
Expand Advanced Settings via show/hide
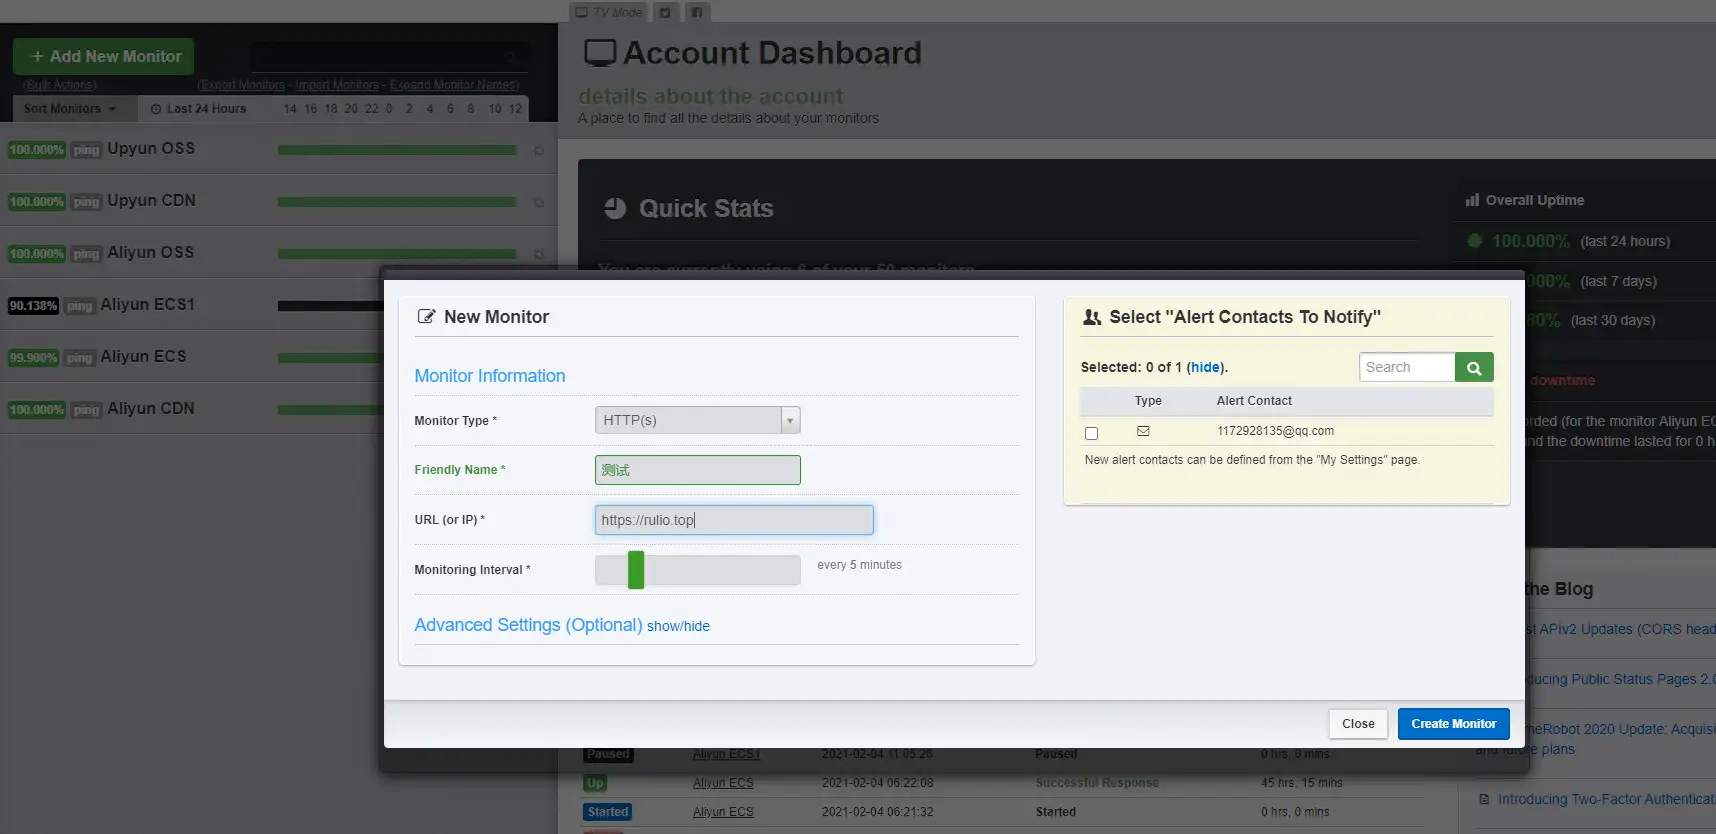(678, 626)
